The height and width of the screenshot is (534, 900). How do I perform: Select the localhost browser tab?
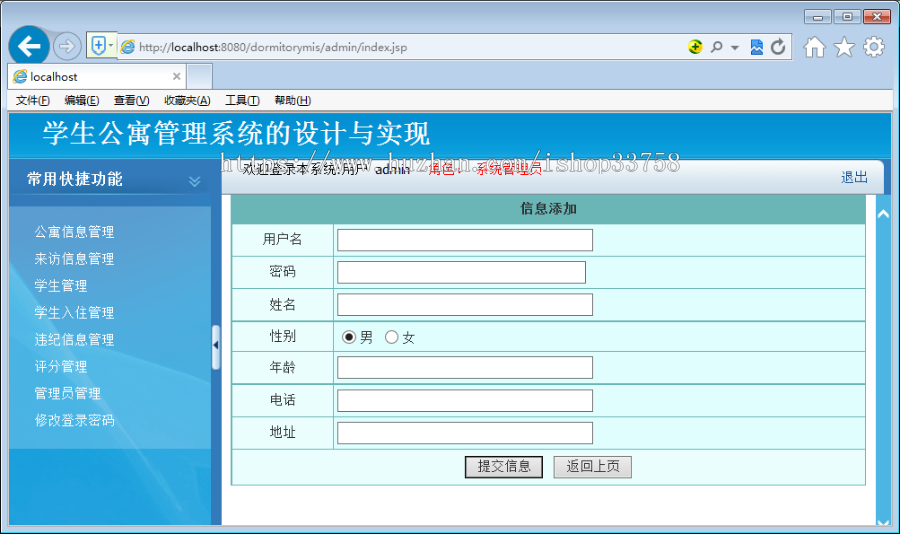click(x=96, y=76)
